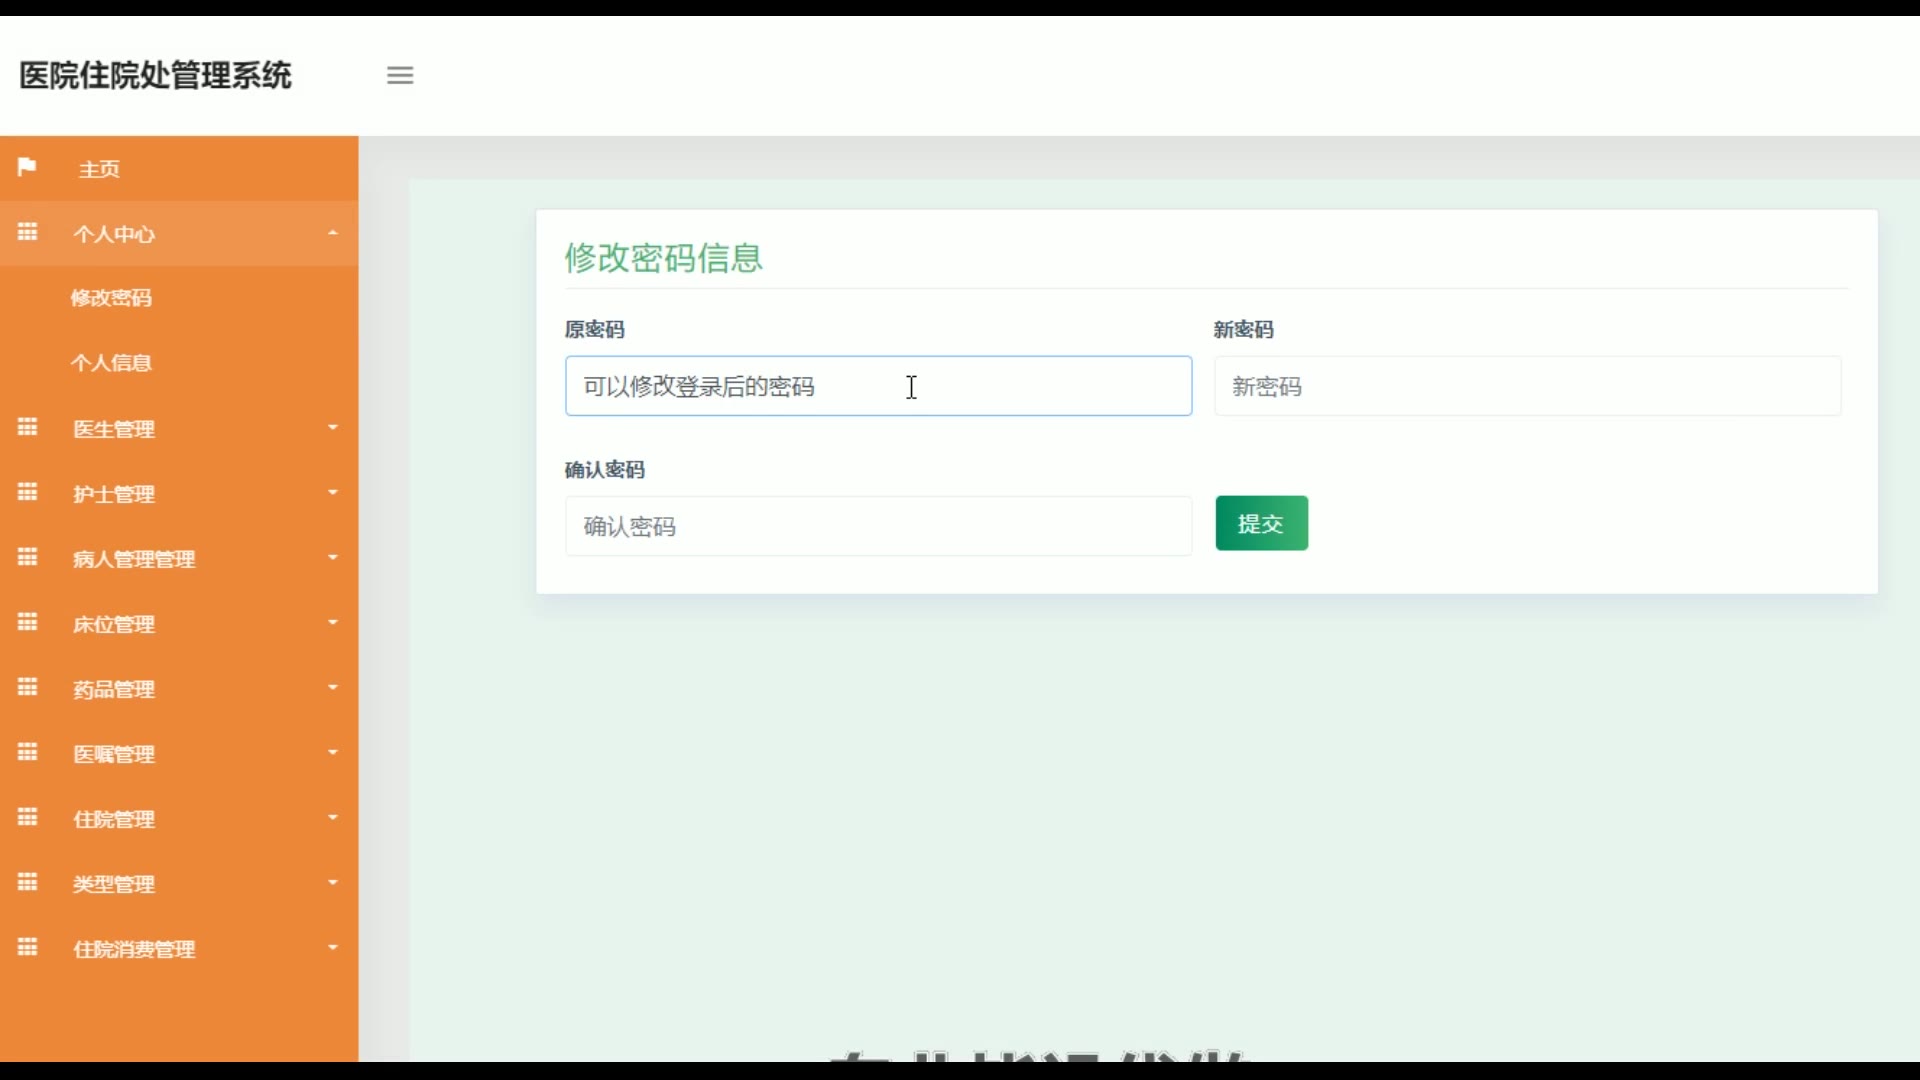
Task: Expand the 药品管理 dropdown arrow
Action: tap(333, 688)
